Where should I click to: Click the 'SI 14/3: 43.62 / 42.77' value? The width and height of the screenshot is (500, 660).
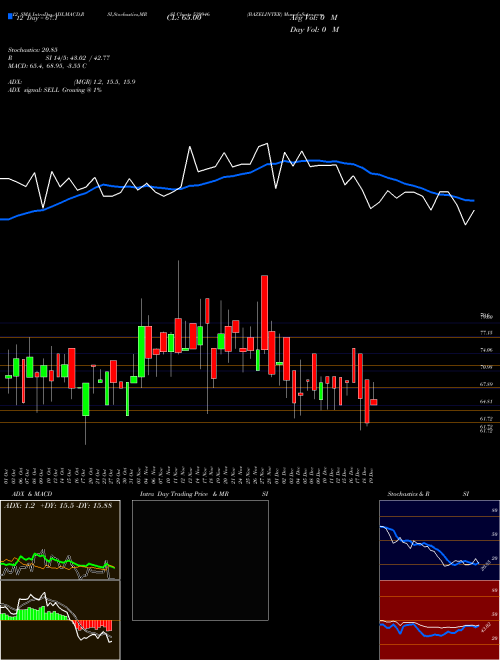(x=77, y=58)
